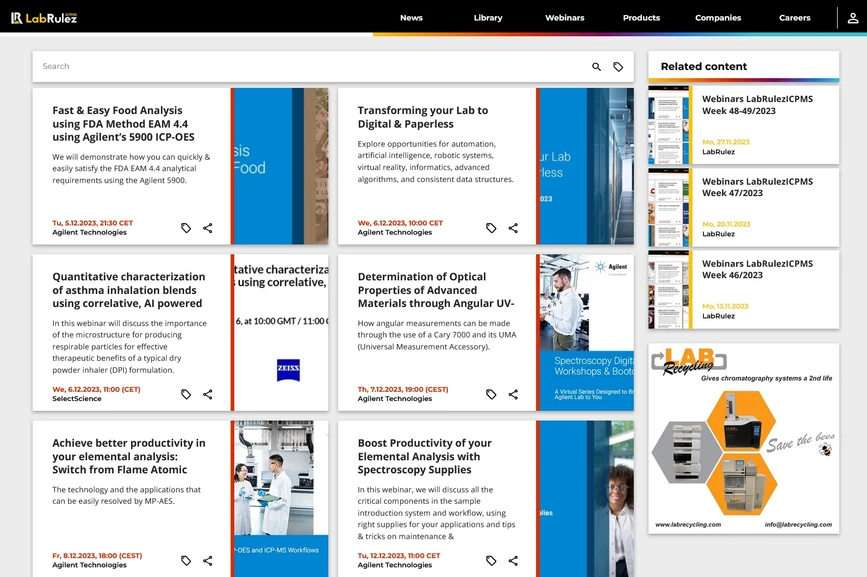Click the two scientists lab photo

tap(281, 499)
